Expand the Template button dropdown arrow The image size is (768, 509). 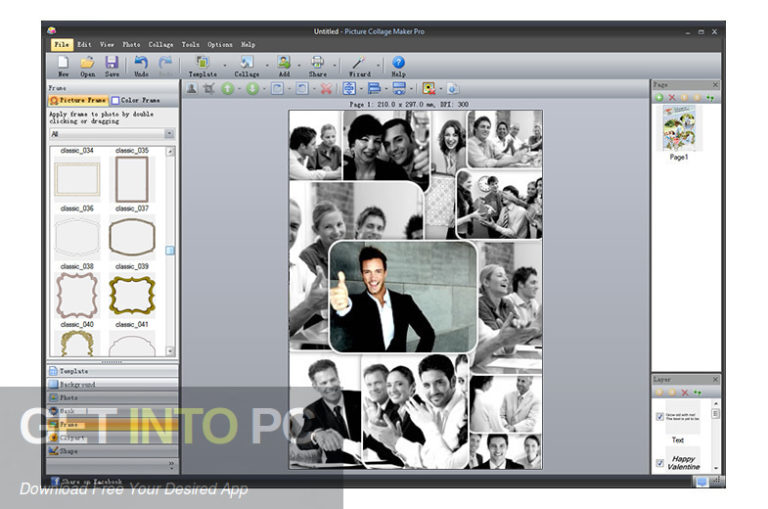coord(225,65)
